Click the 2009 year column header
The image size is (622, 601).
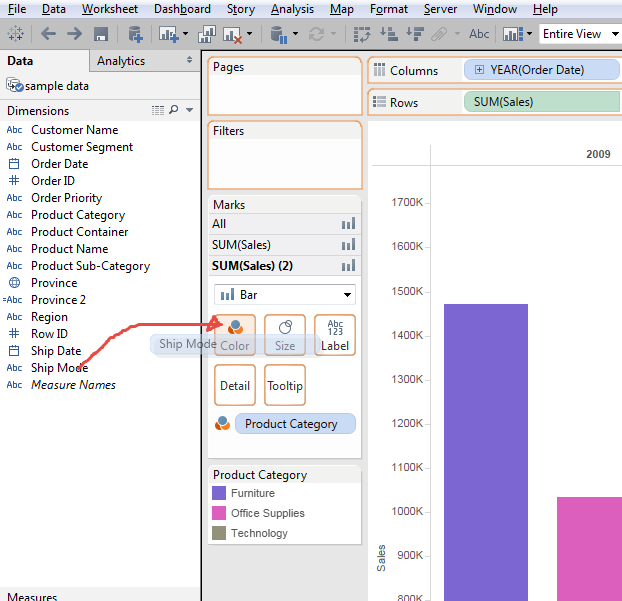(x=598, y=154)
